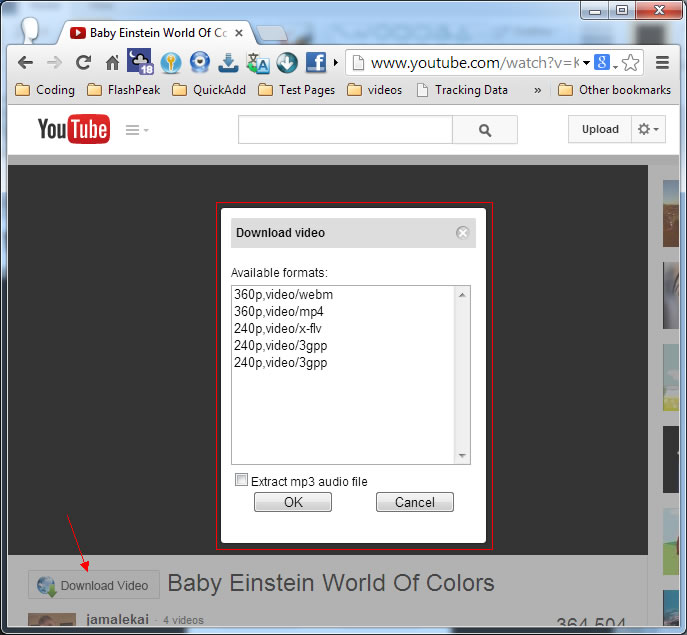Image resolution: width=687 pixels, height=635 pixels.
Task: Open the QuickAdd bookmarks folder
Action: click(x=209, y=90)
